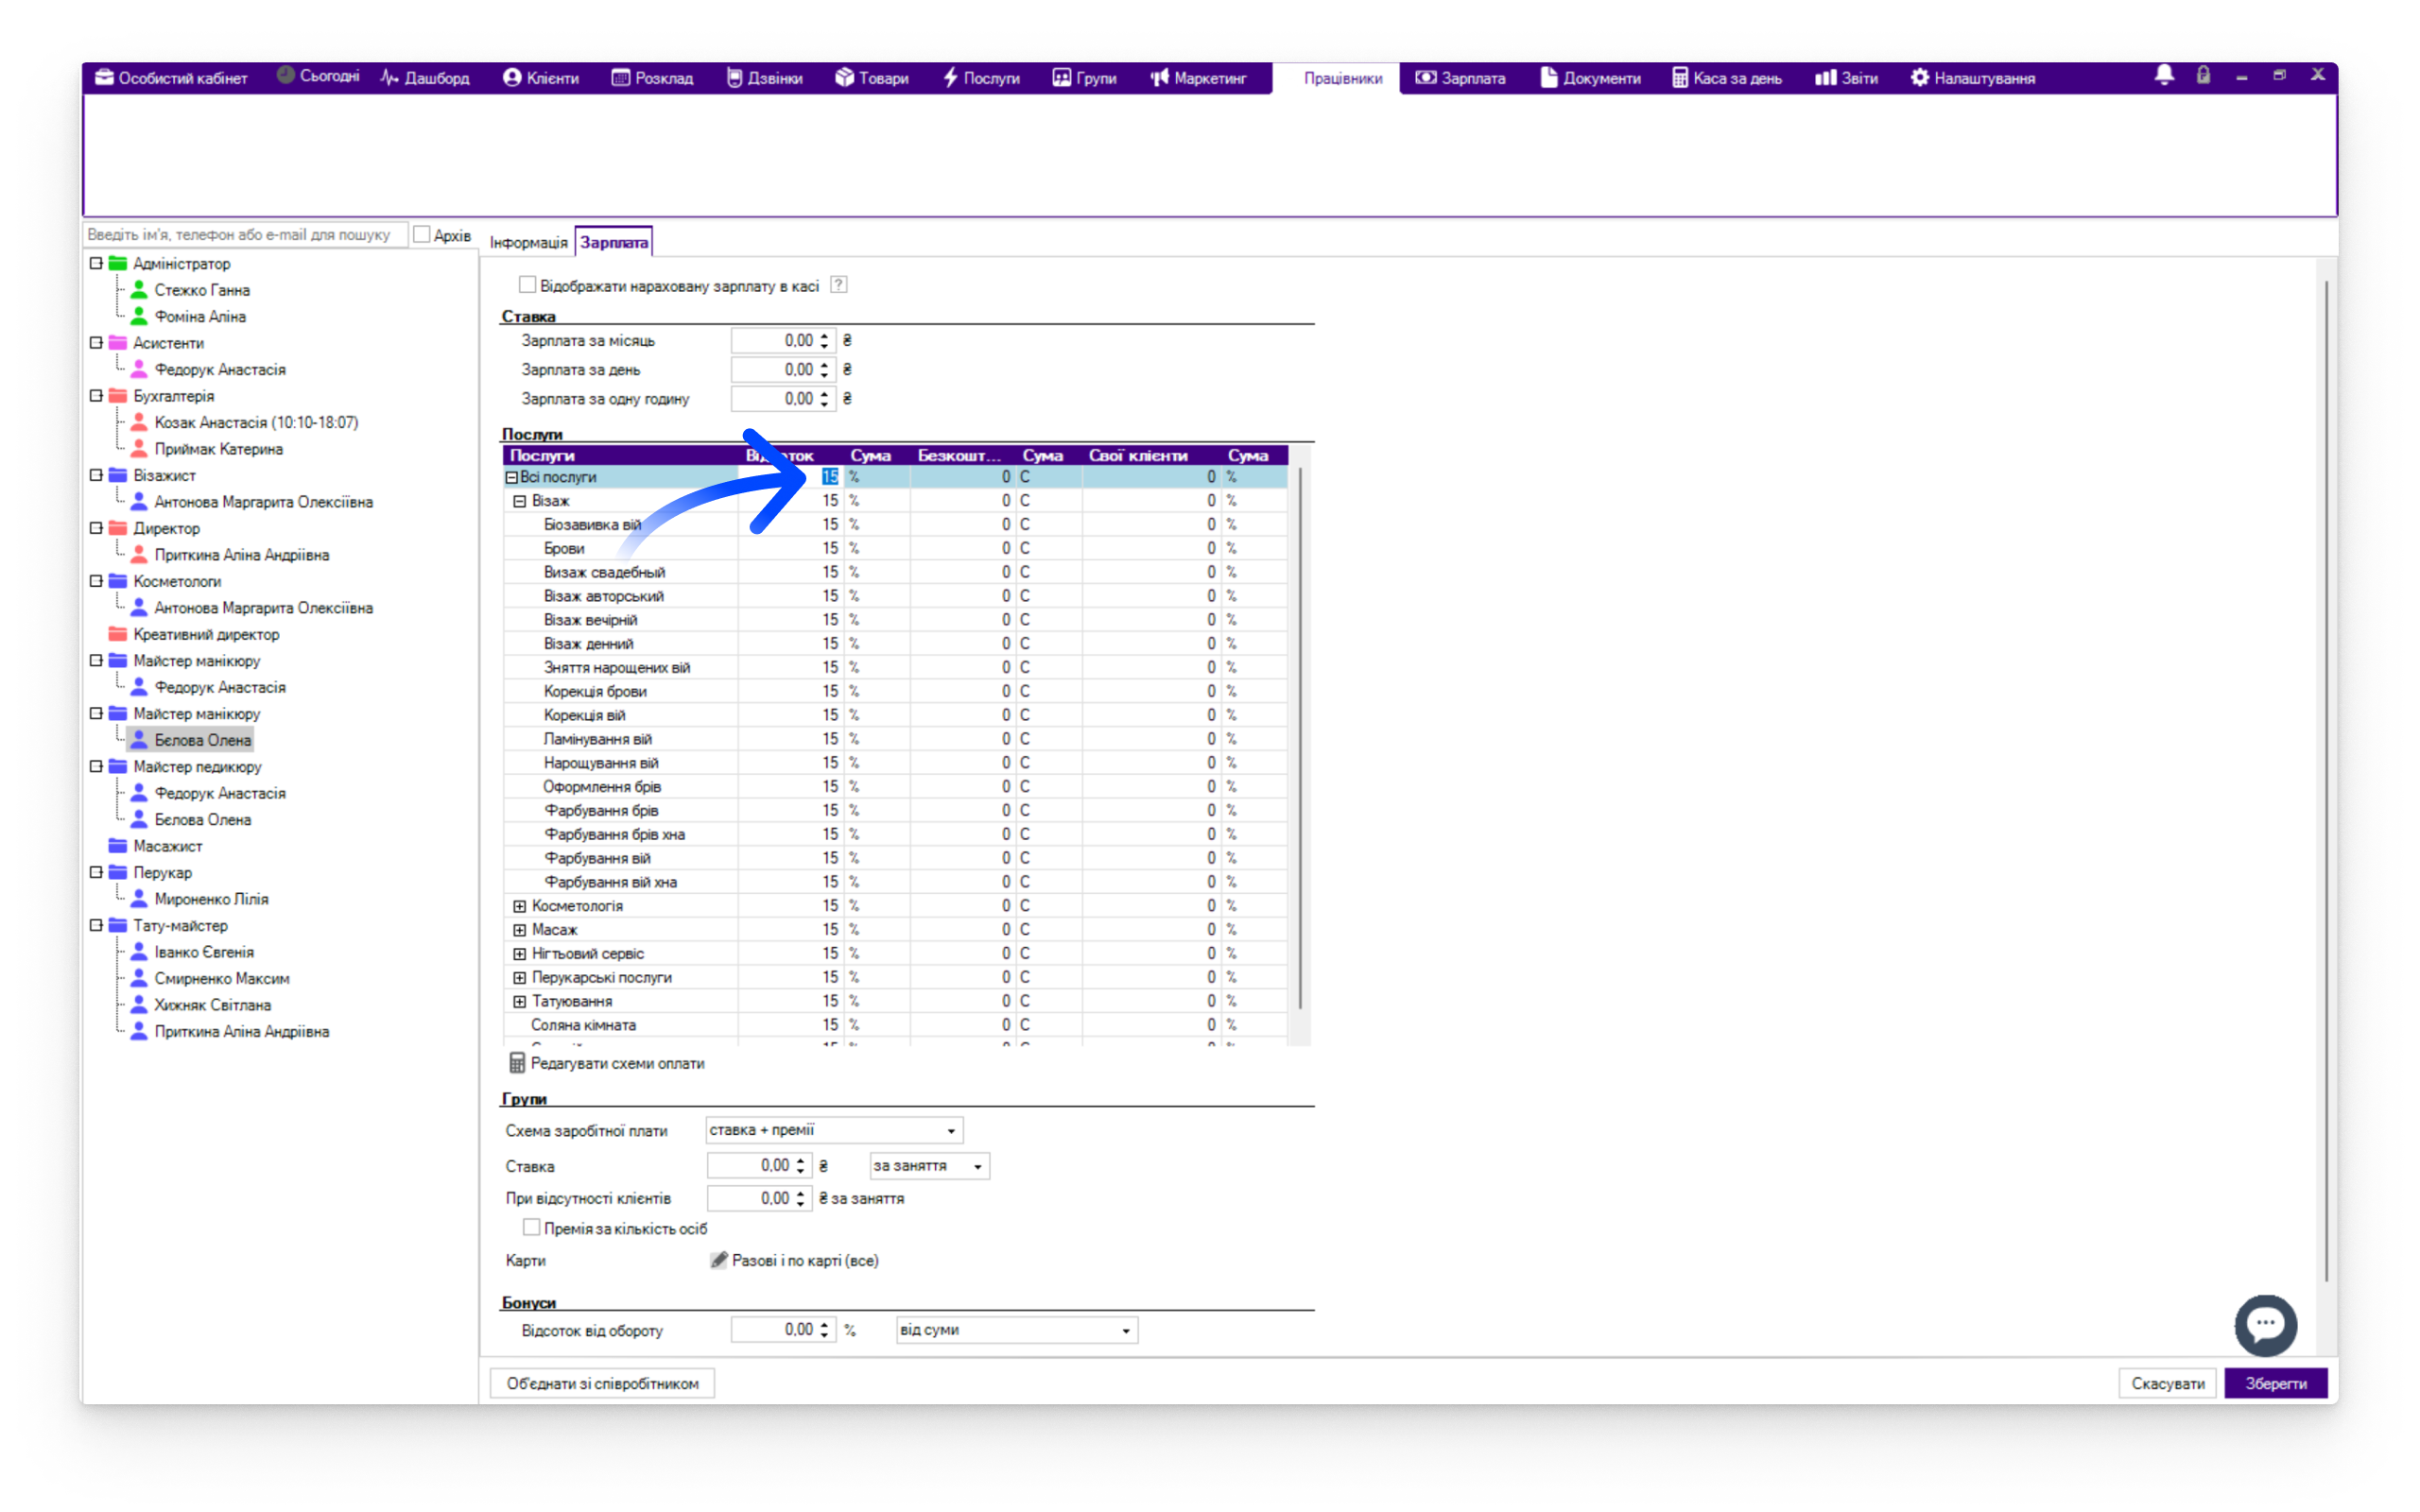Click the Зберегти button
Image resolution: width=2420 pixels, height=1512 pixels.
(x=2276, y=1383)
